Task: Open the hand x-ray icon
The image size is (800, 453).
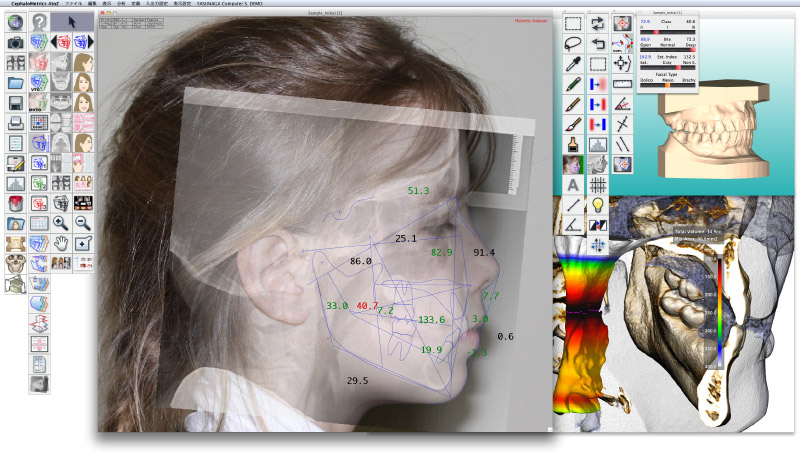Action: coord(61,163)
